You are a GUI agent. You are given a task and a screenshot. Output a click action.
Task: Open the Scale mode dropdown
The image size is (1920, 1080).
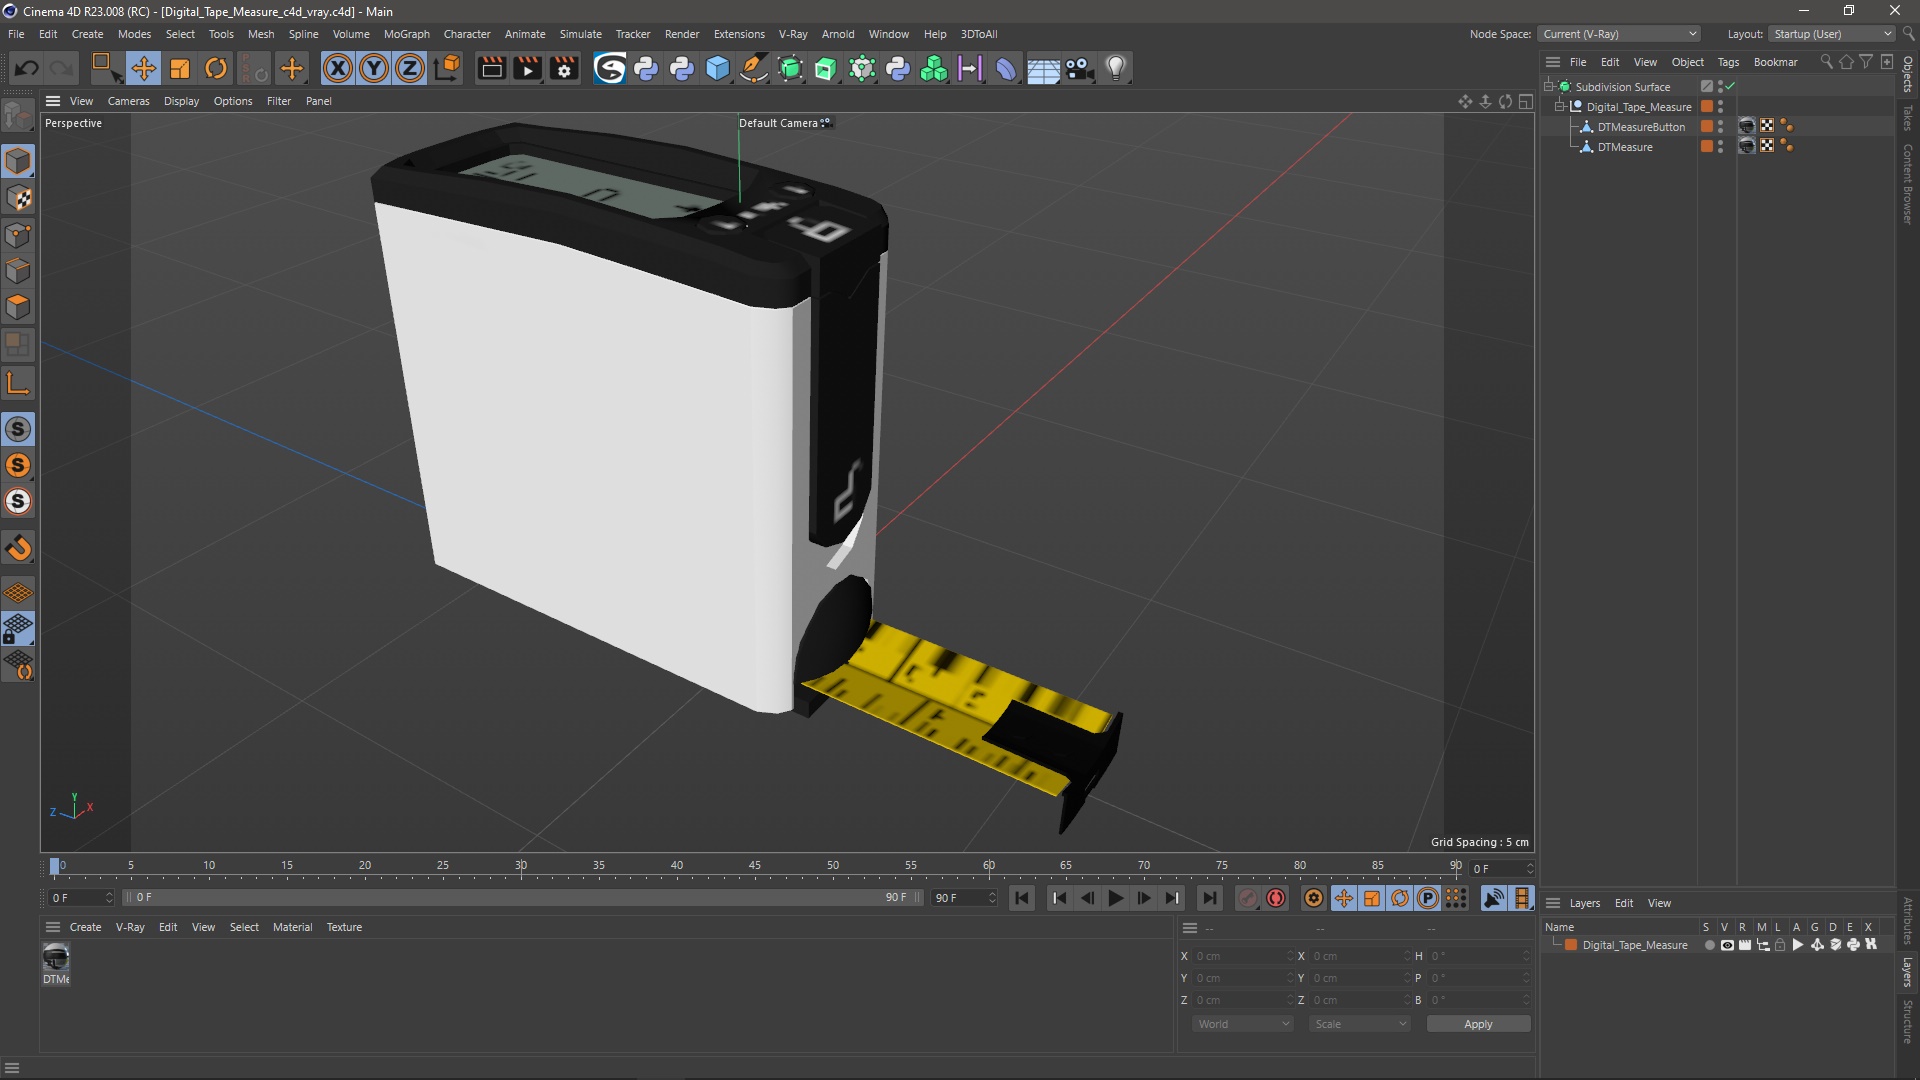coord(1359,1024)
